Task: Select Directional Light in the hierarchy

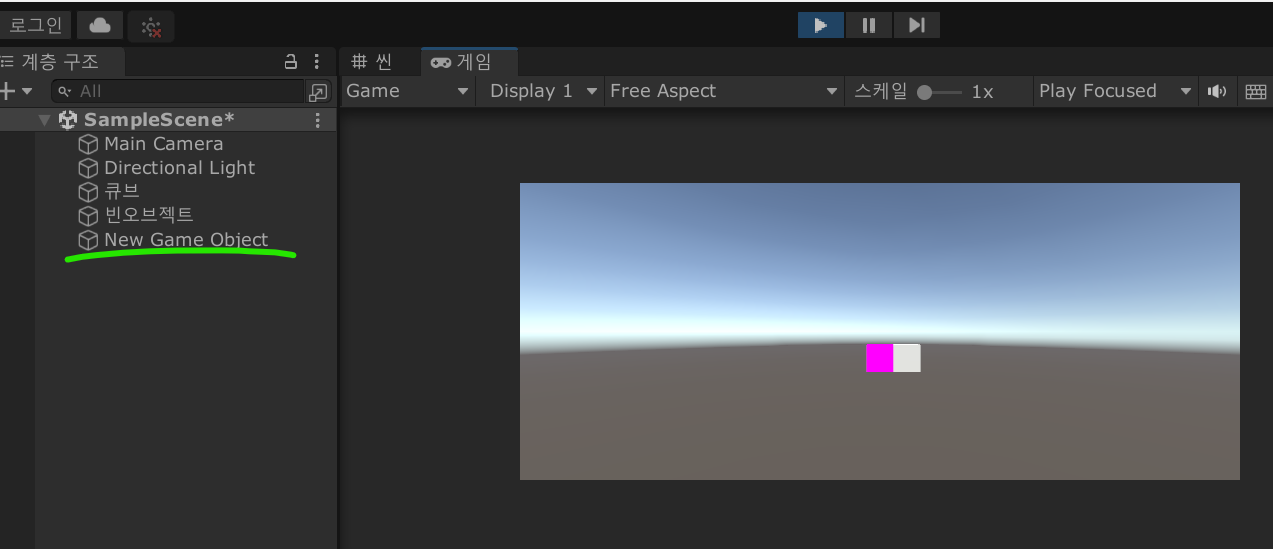Action: (x=179, y=168)
